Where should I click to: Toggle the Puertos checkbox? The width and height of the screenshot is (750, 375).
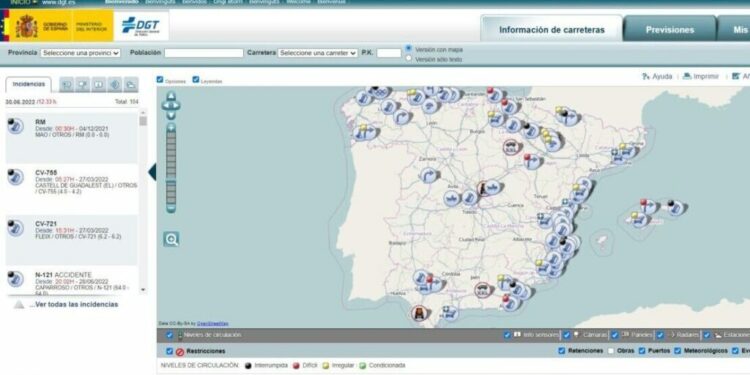click(x=642, y=351)
